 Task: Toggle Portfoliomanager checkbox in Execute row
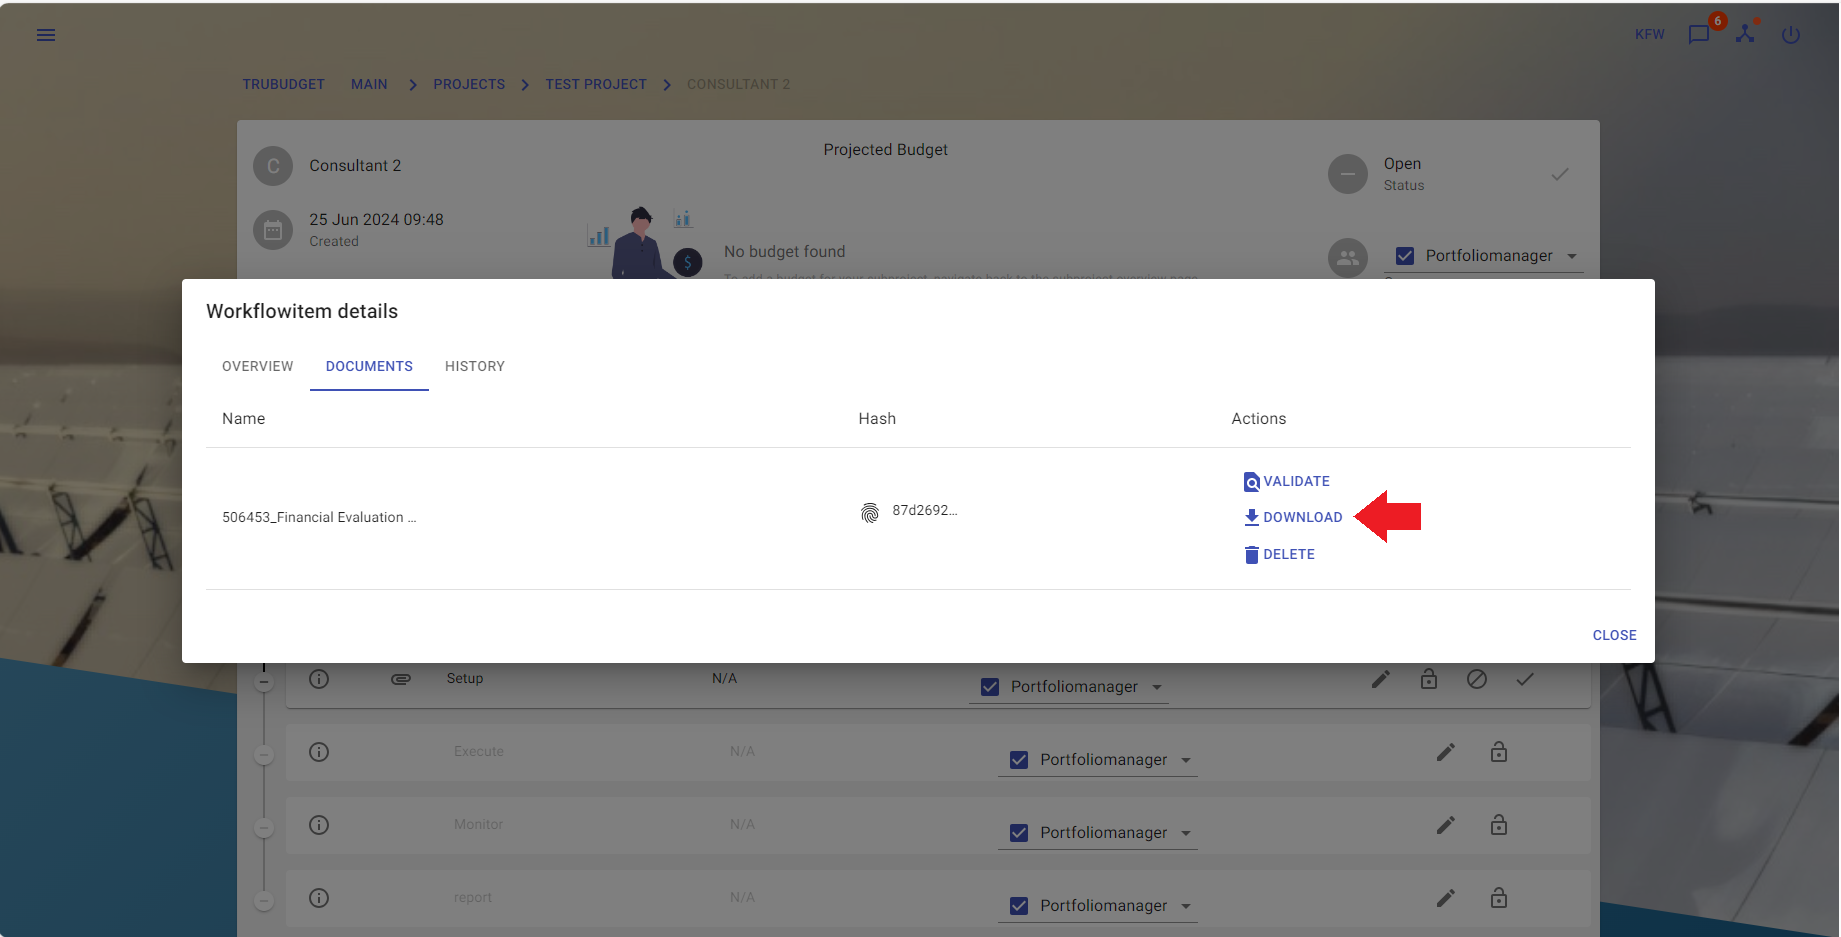coord(1019,760)
